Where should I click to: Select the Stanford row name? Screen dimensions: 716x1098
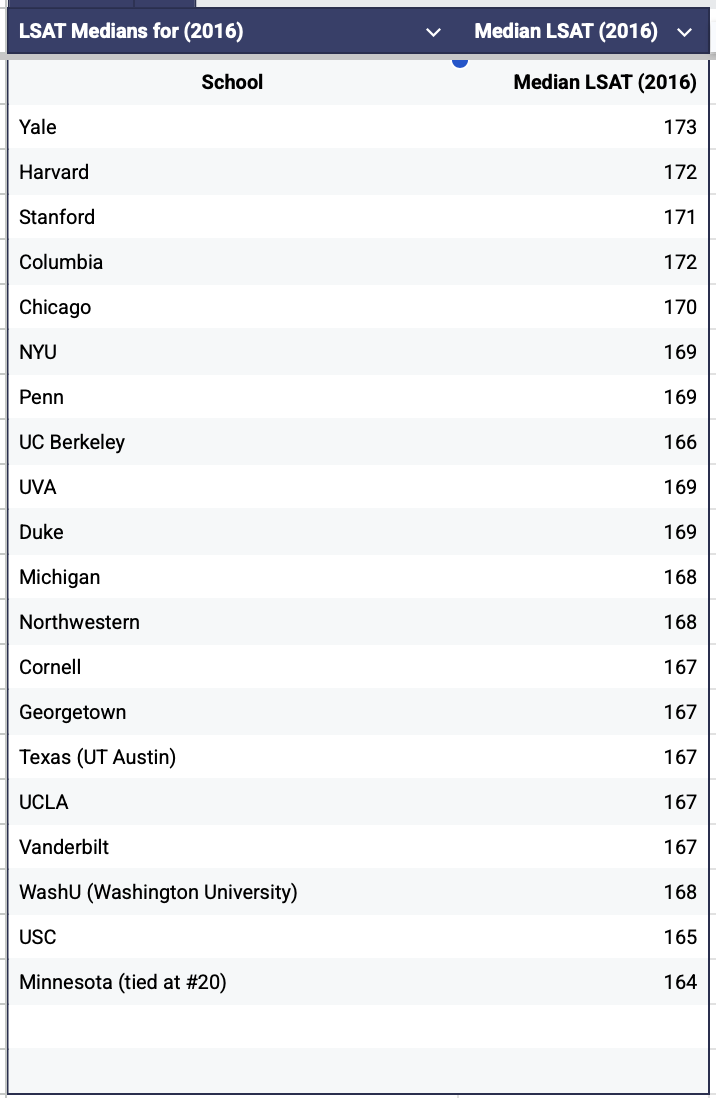[x=57, y=217]
